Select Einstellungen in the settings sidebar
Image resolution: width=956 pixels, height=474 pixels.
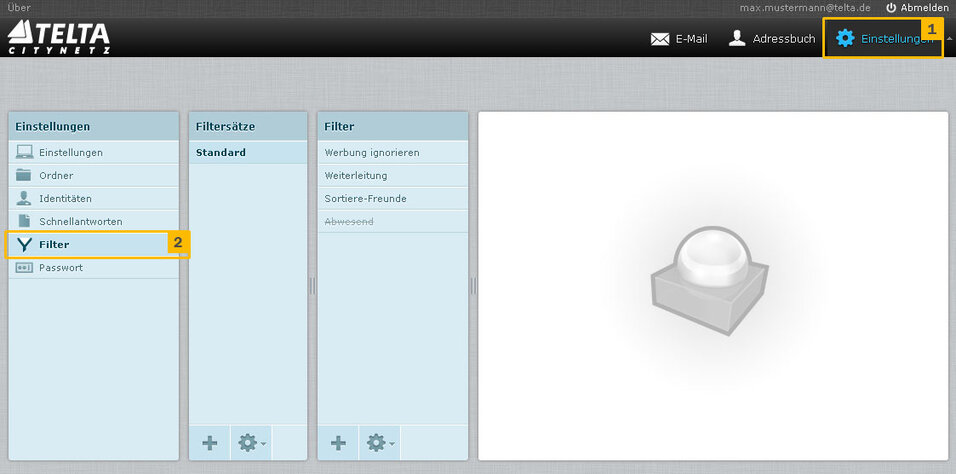pyautogui.click(x=94, y=153)
